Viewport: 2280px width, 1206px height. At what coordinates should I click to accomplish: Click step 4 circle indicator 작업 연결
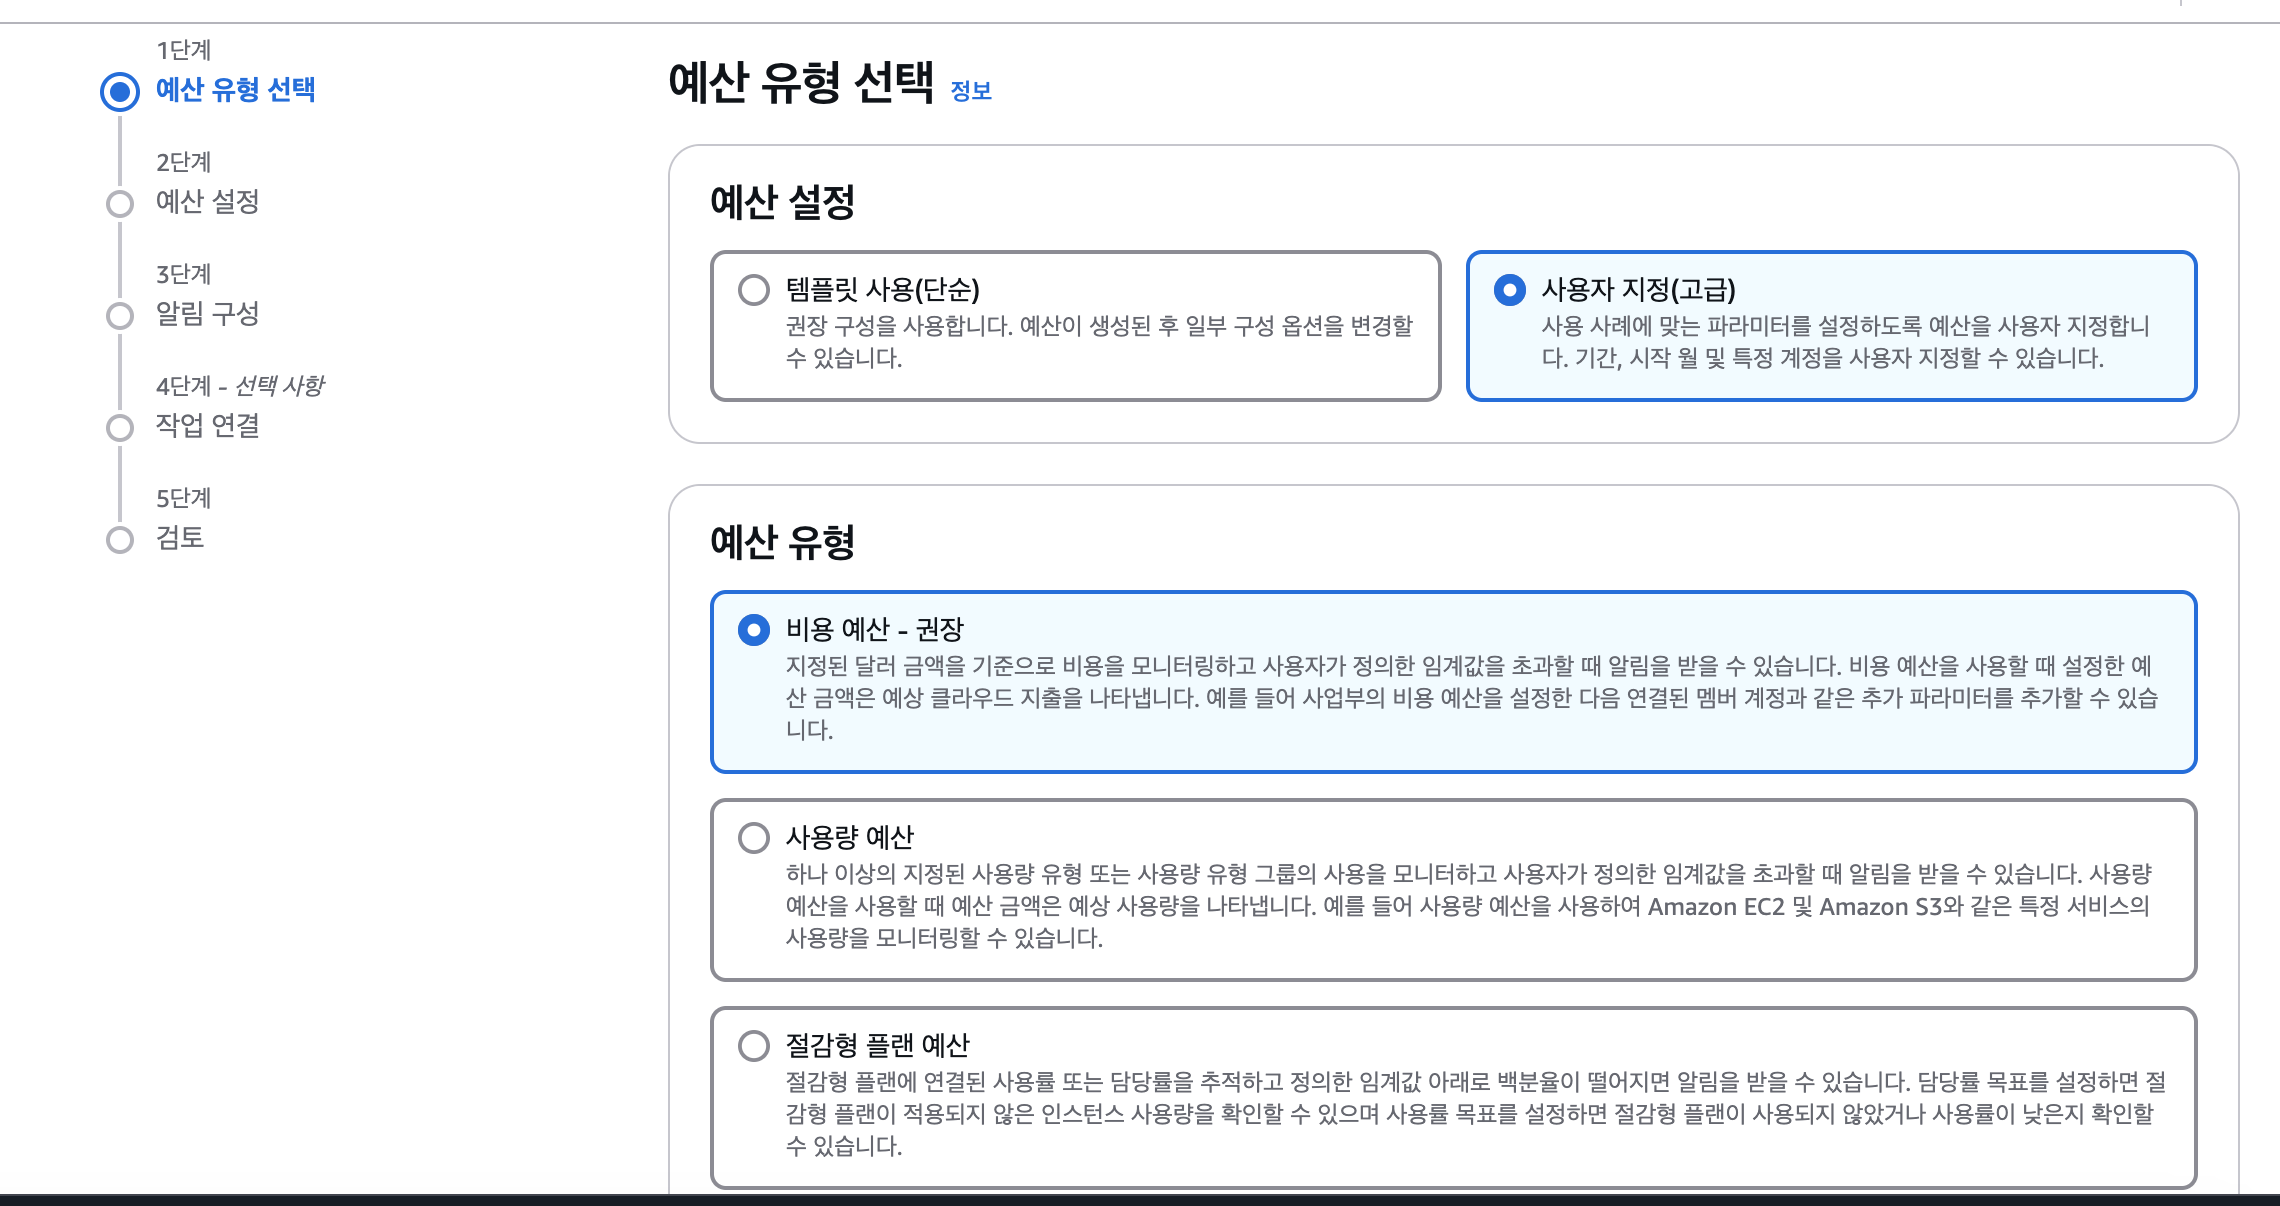[120, 428]
